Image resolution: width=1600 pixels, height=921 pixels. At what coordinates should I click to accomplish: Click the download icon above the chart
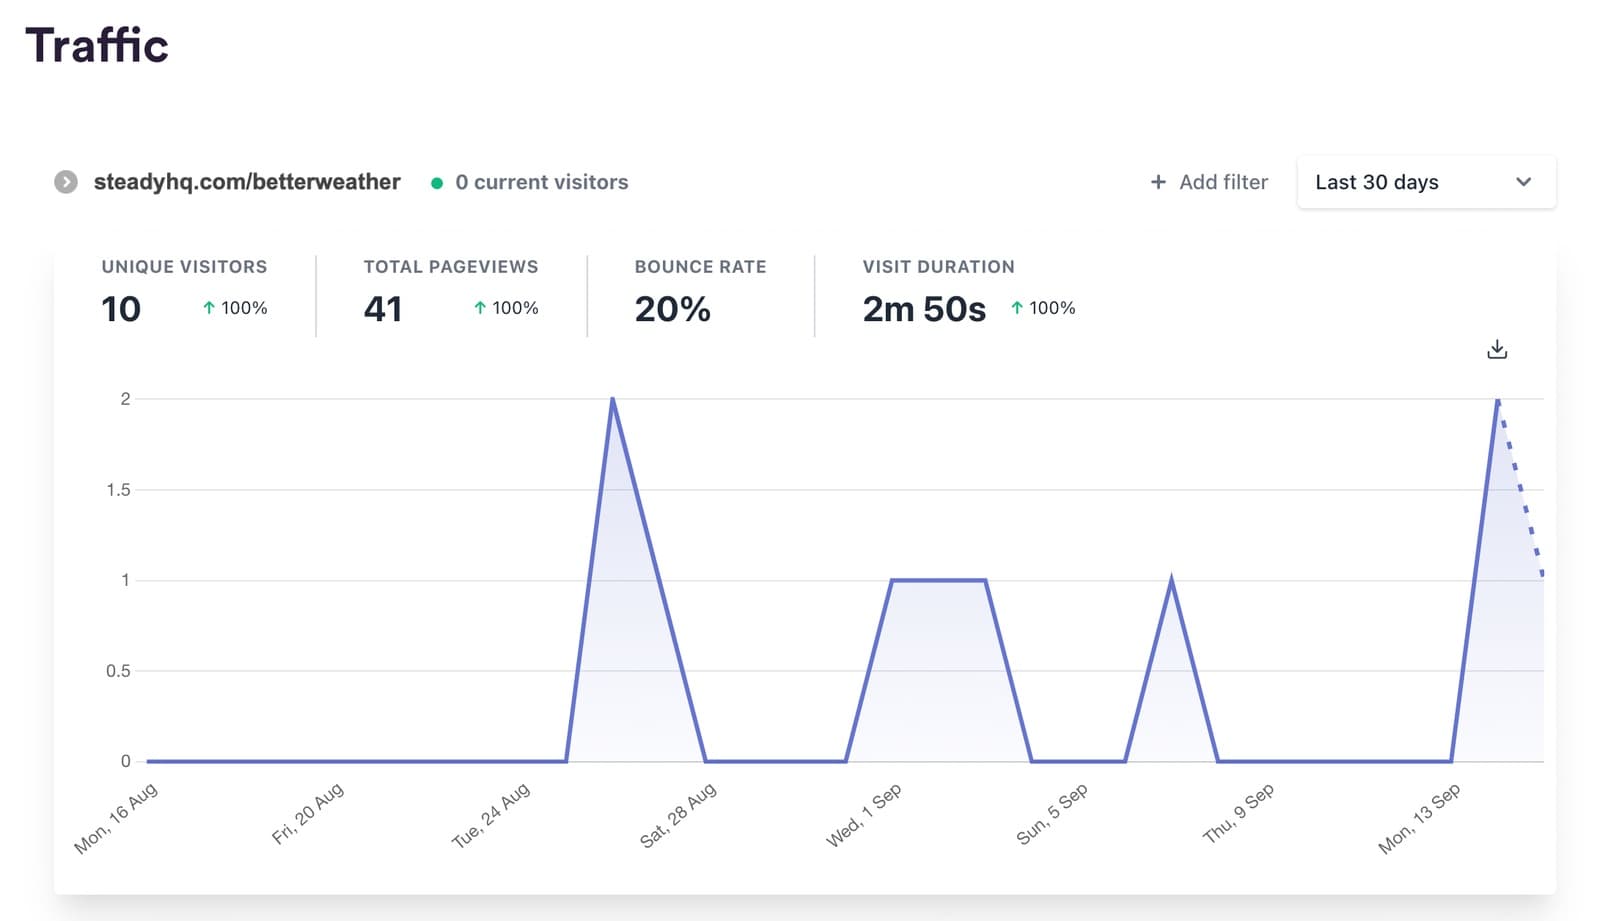[x=1496, y=349]
